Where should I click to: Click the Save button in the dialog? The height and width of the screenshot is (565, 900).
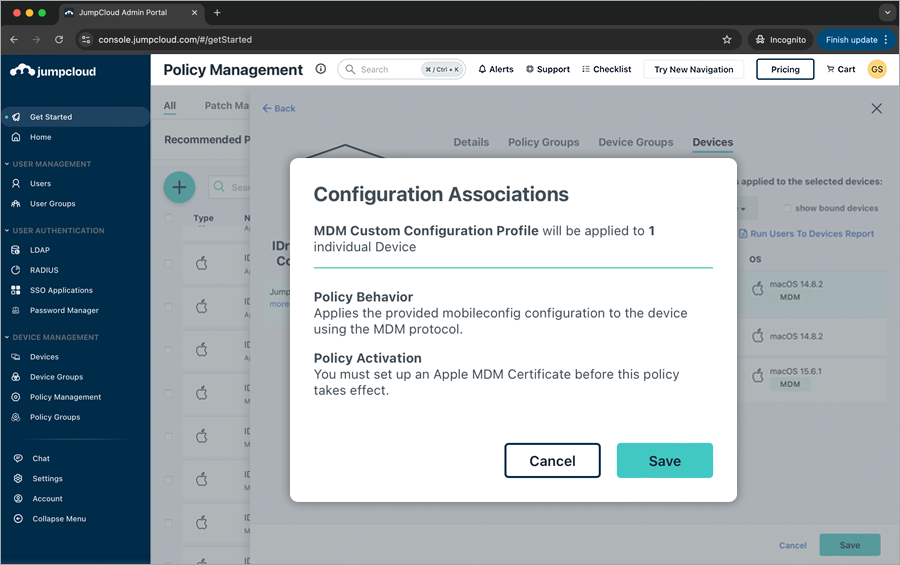(664, 461)
